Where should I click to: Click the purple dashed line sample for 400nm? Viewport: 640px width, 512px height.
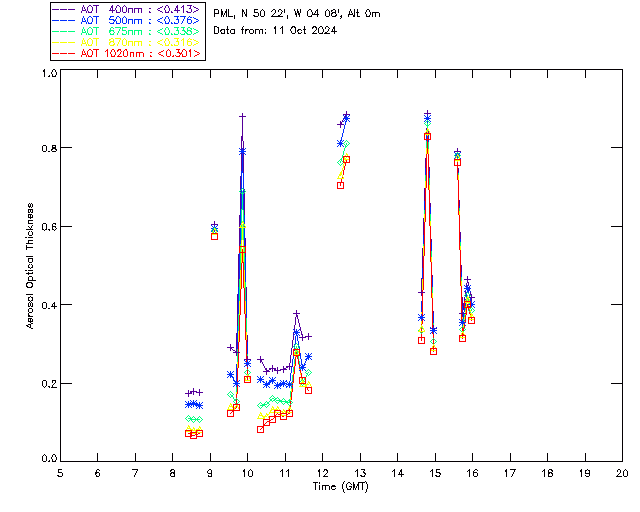tap(64, 9)
